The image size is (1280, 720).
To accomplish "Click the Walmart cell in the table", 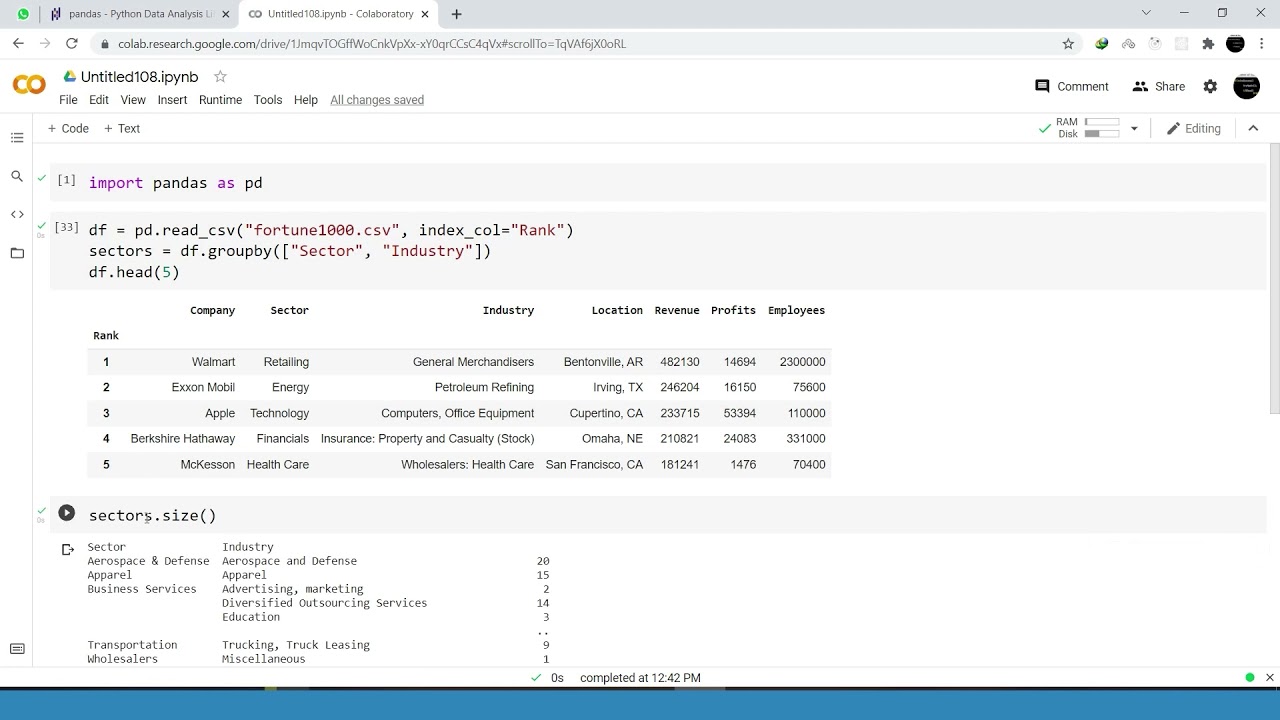I will (x=213, y=362).
